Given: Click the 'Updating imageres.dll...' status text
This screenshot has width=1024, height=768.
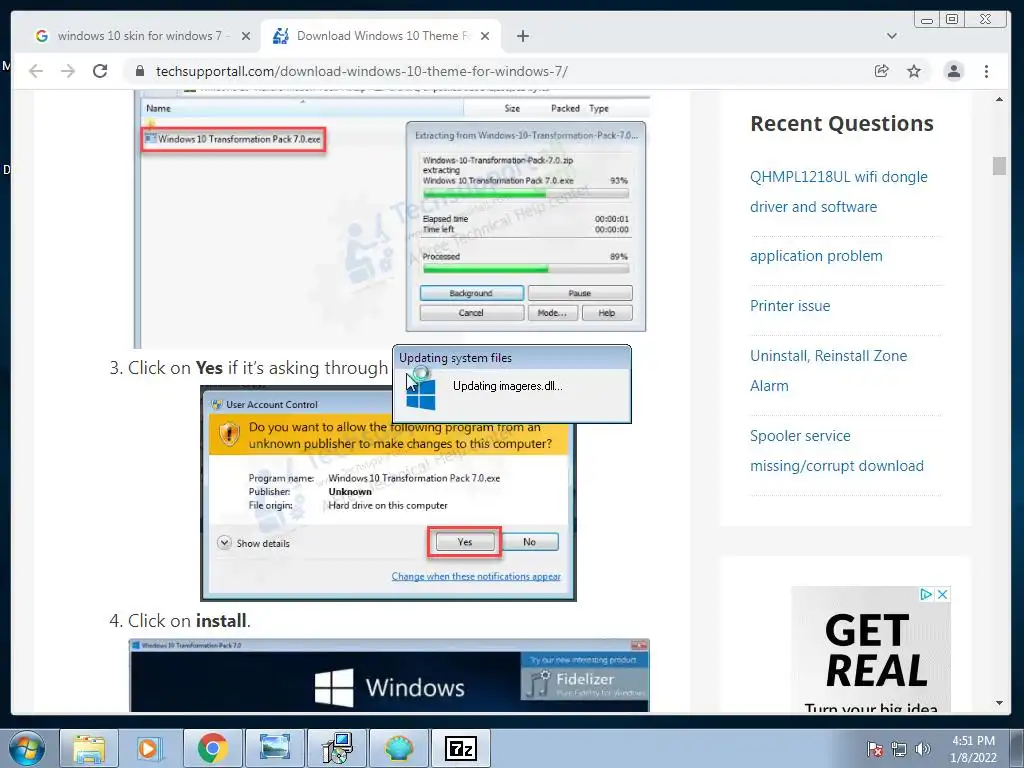Looking at the screenshot, I should (507, 386).
